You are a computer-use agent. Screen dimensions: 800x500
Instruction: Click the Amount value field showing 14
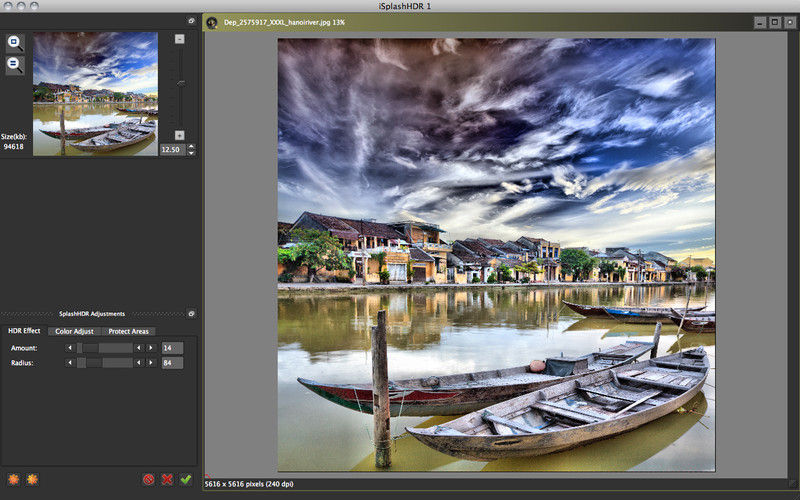pos(172,348)
